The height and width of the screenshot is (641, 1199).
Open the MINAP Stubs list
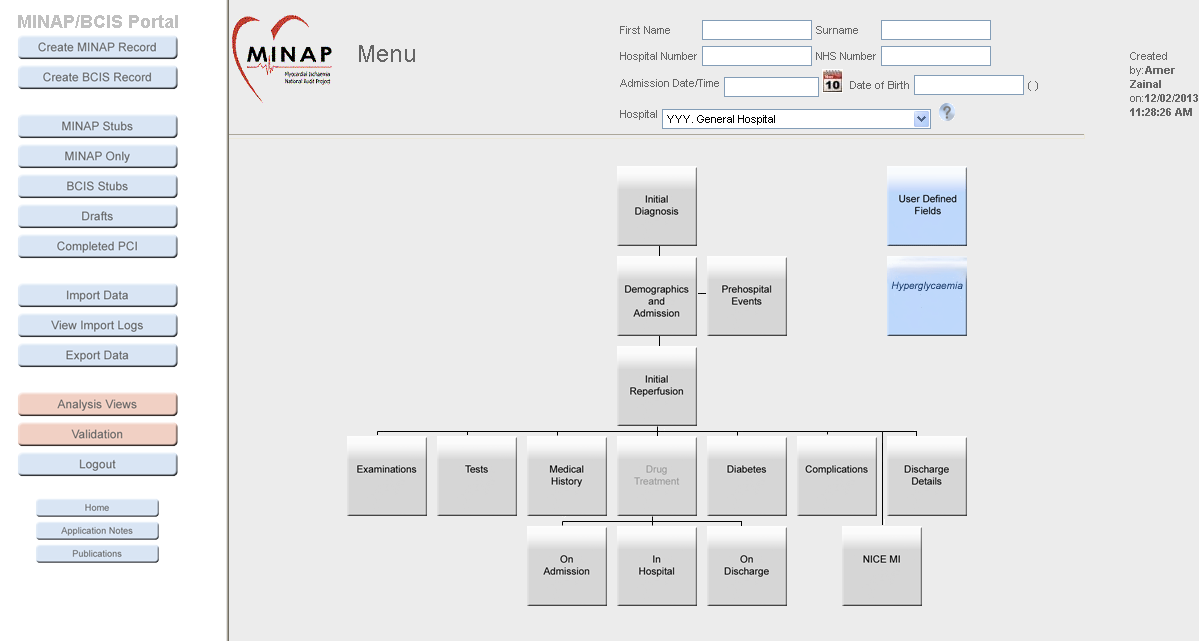(x=97, y=127)
